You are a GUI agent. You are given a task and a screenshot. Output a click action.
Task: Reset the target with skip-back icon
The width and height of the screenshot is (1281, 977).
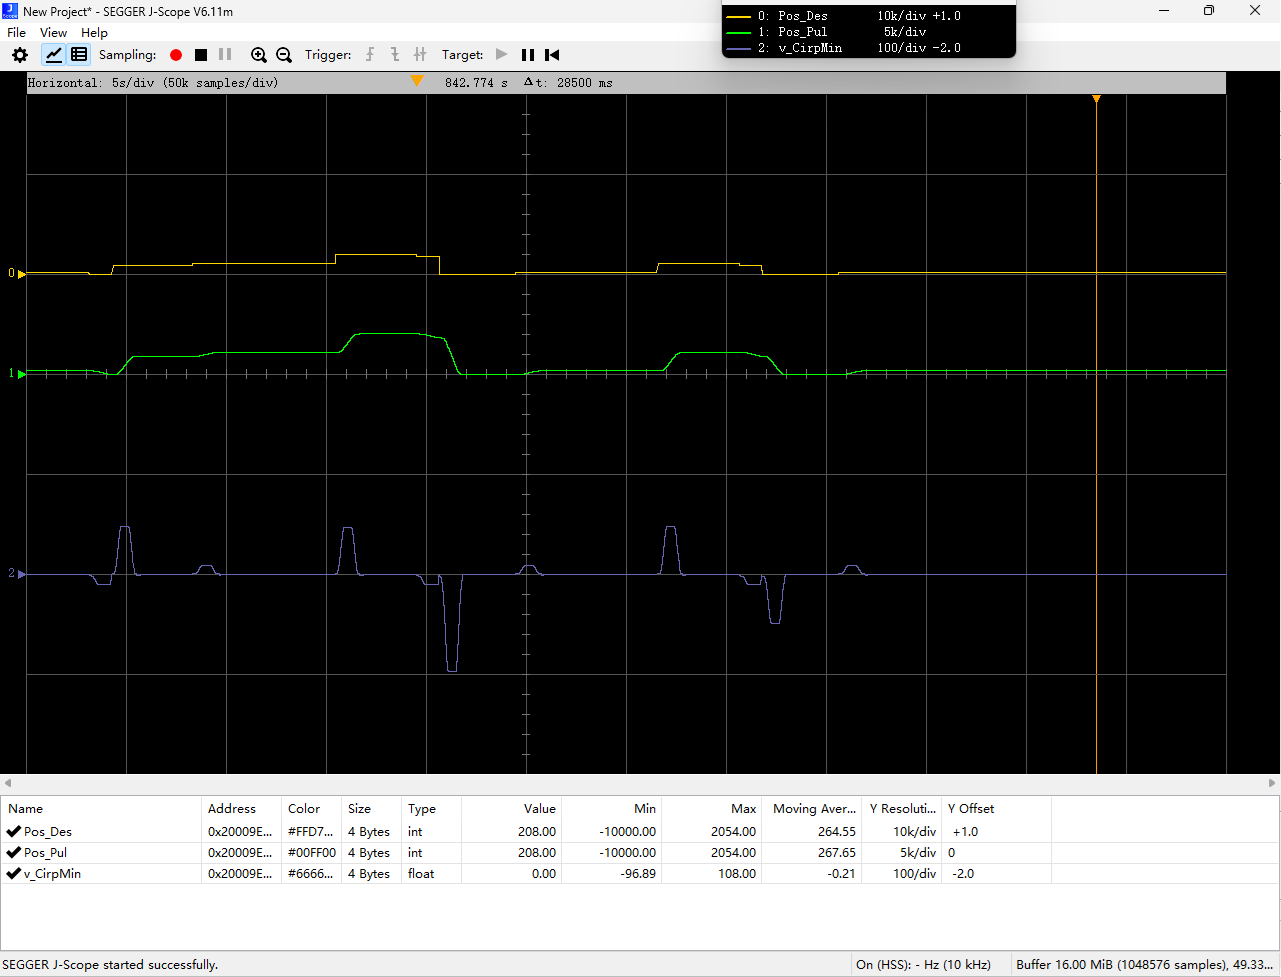point(552,55)
